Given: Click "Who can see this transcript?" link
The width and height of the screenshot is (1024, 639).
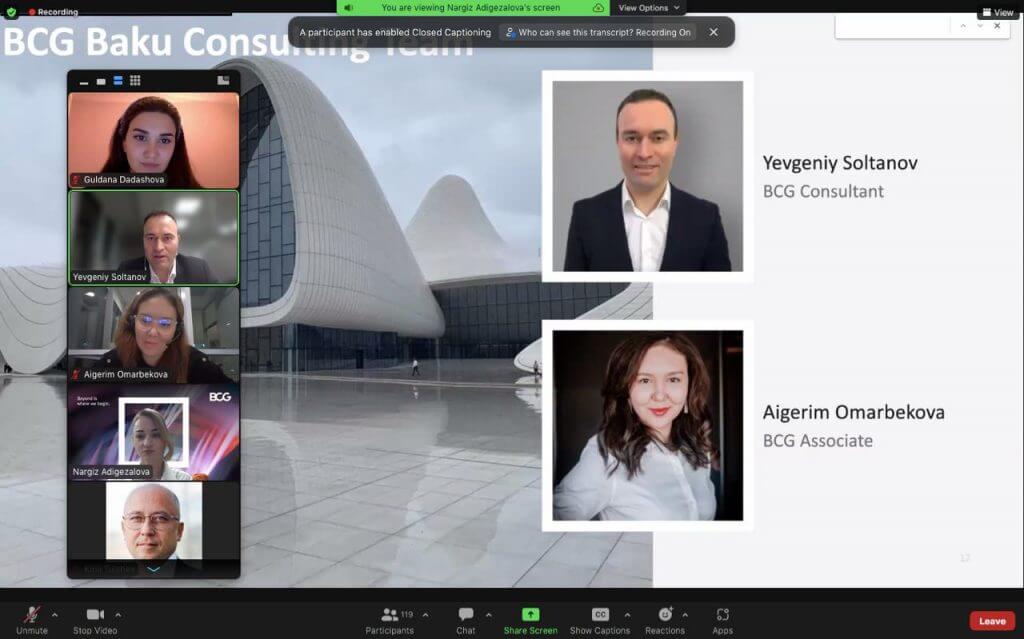Looking at the screenshot, I should tap(597, 32).
